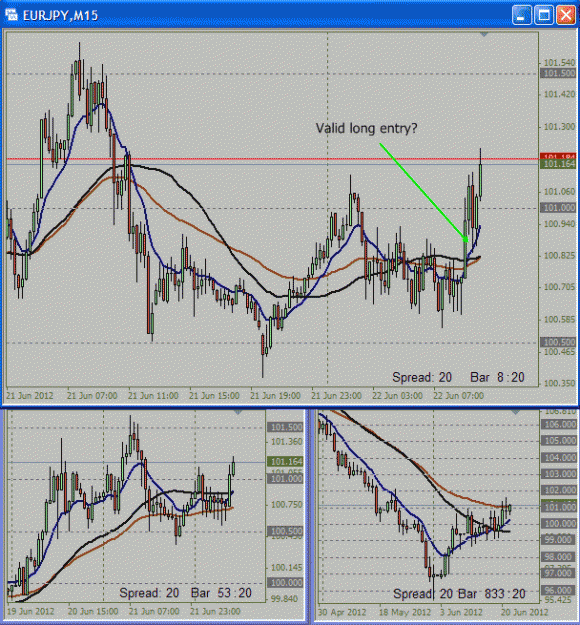The height and width of the screenshot is (625, 580).
Task: Click the 106.000 level label in the bottom-right chart
Action: point(559,425)
